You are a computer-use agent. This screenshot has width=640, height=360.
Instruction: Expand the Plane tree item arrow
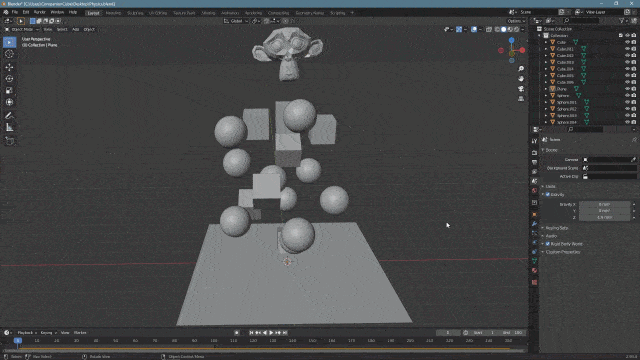click(546, 89)
